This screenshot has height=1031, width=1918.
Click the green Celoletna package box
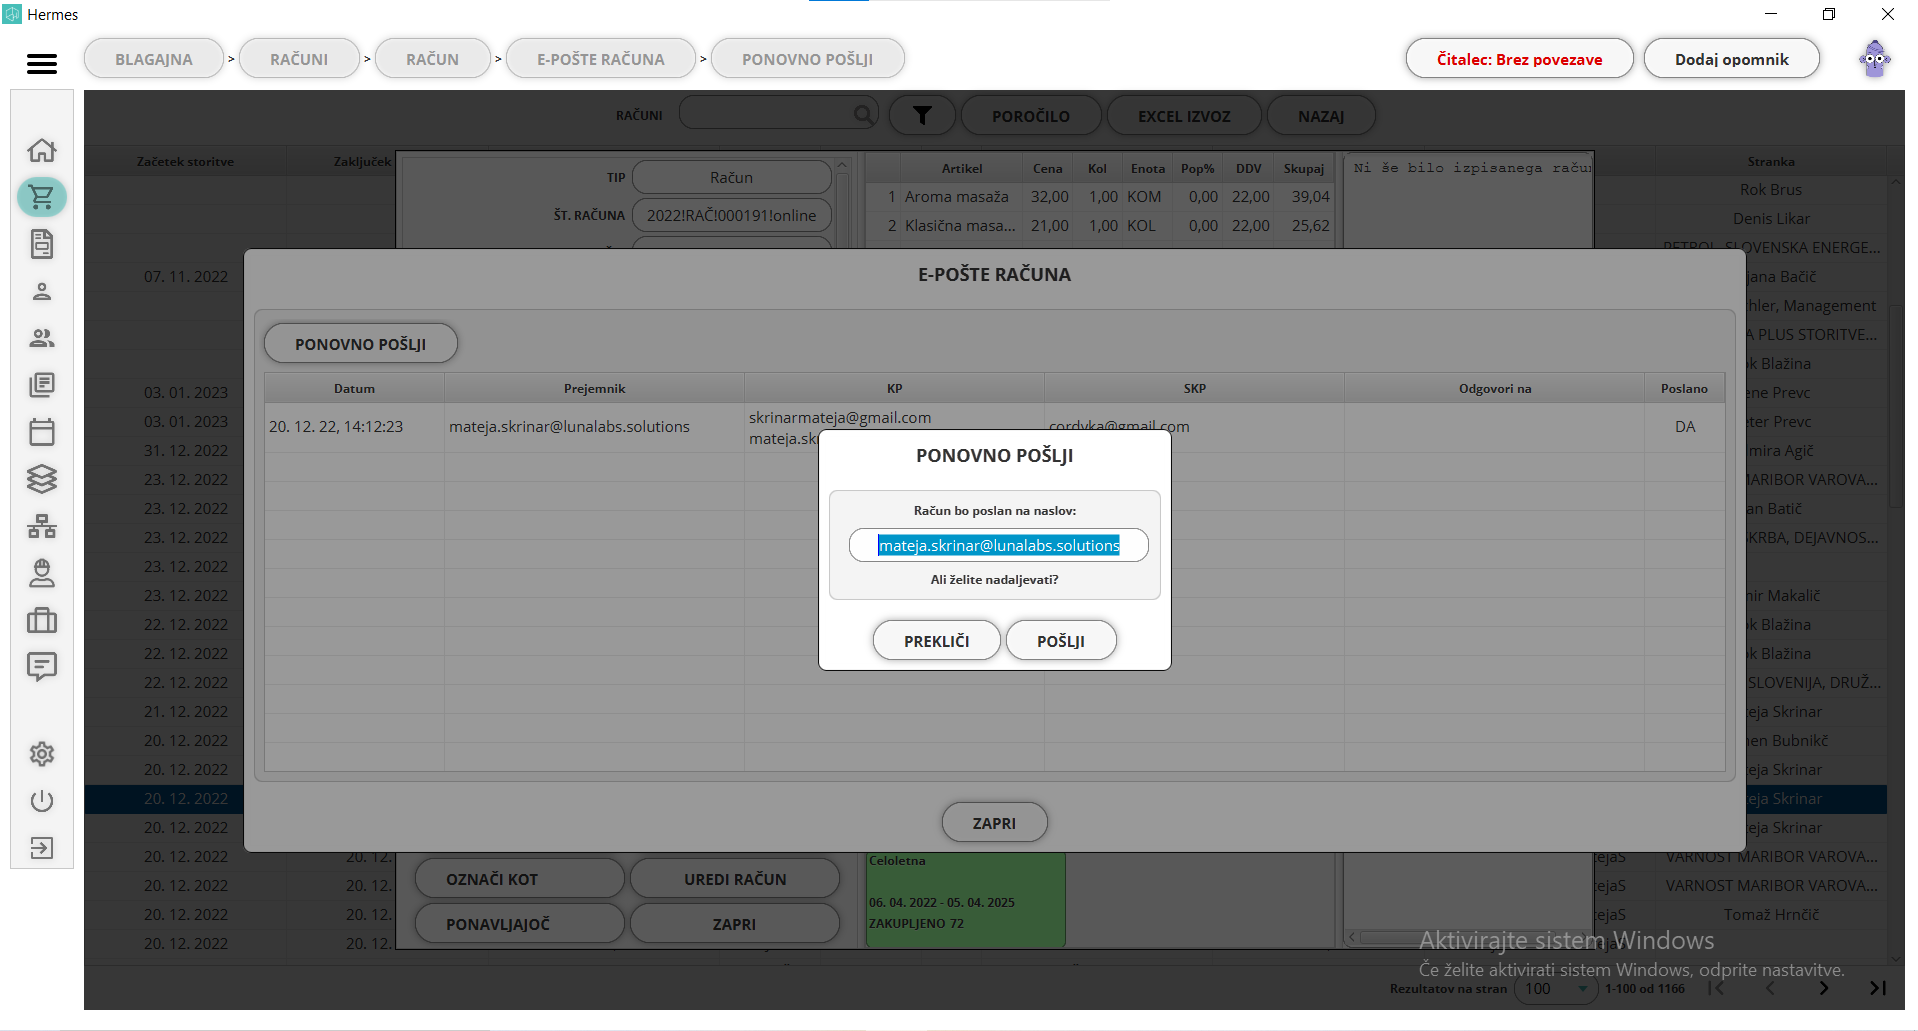point(965,898)
